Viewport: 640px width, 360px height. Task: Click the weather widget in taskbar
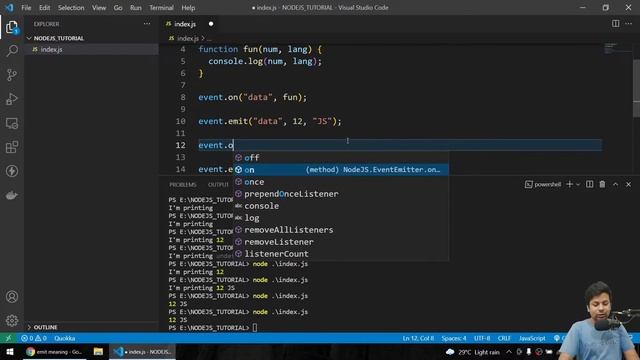473,352
